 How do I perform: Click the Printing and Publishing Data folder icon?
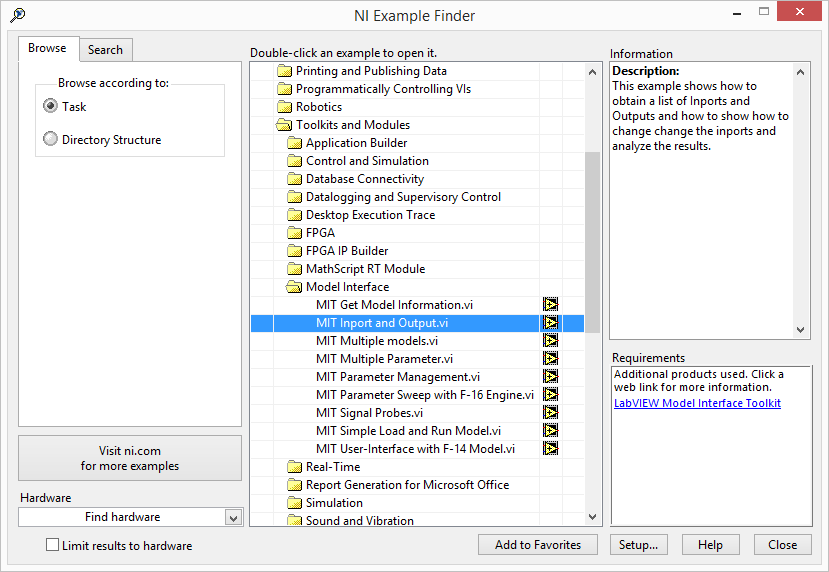click(284, 71)
